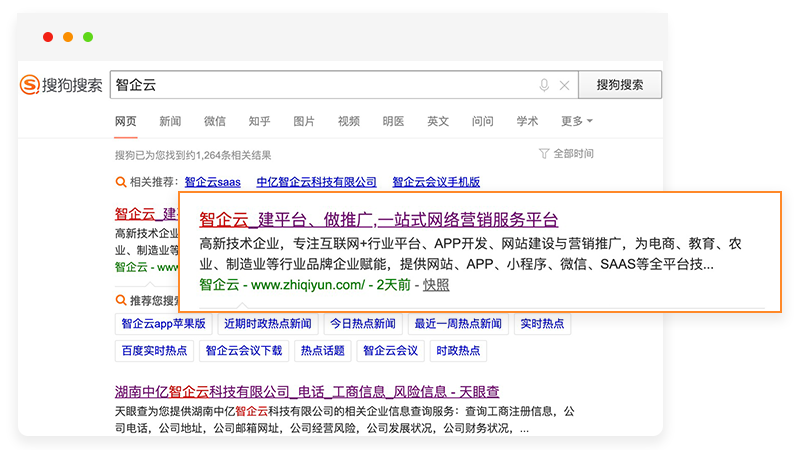Go to the 知乎 tab
Screen dimensions: 800x450
point(259,121)
